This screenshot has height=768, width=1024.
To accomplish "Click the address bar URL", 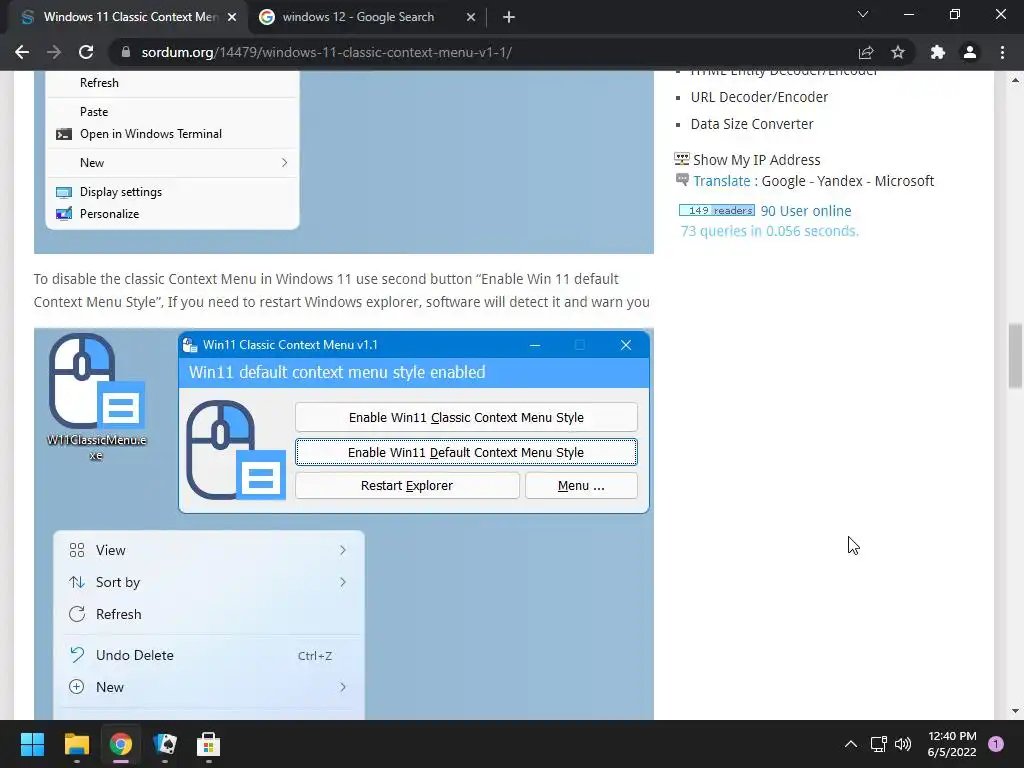I will click(327, 52).
